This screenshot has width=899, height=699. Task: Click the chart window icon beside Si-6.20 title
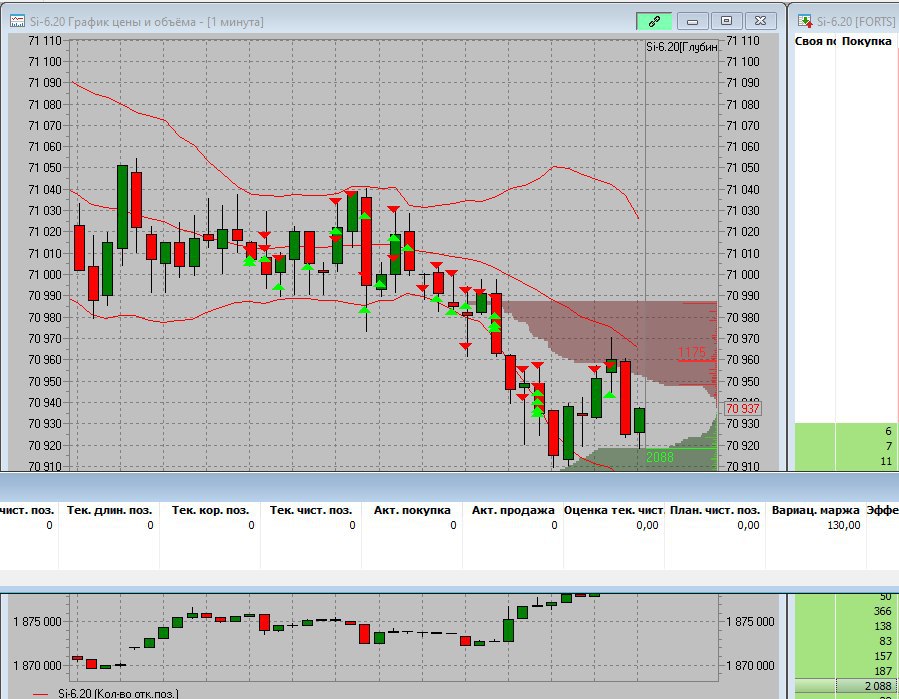(x=18, y=21)
